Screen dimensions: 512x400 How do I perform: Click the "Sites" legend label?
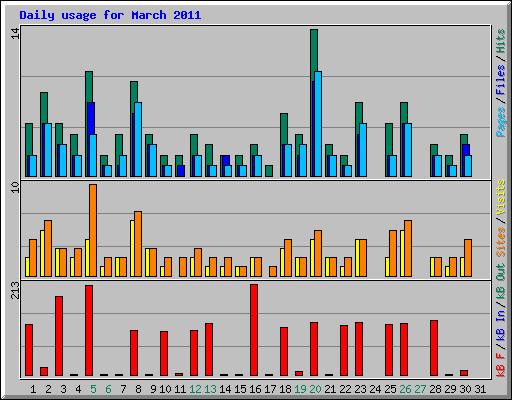pos(501,242)
